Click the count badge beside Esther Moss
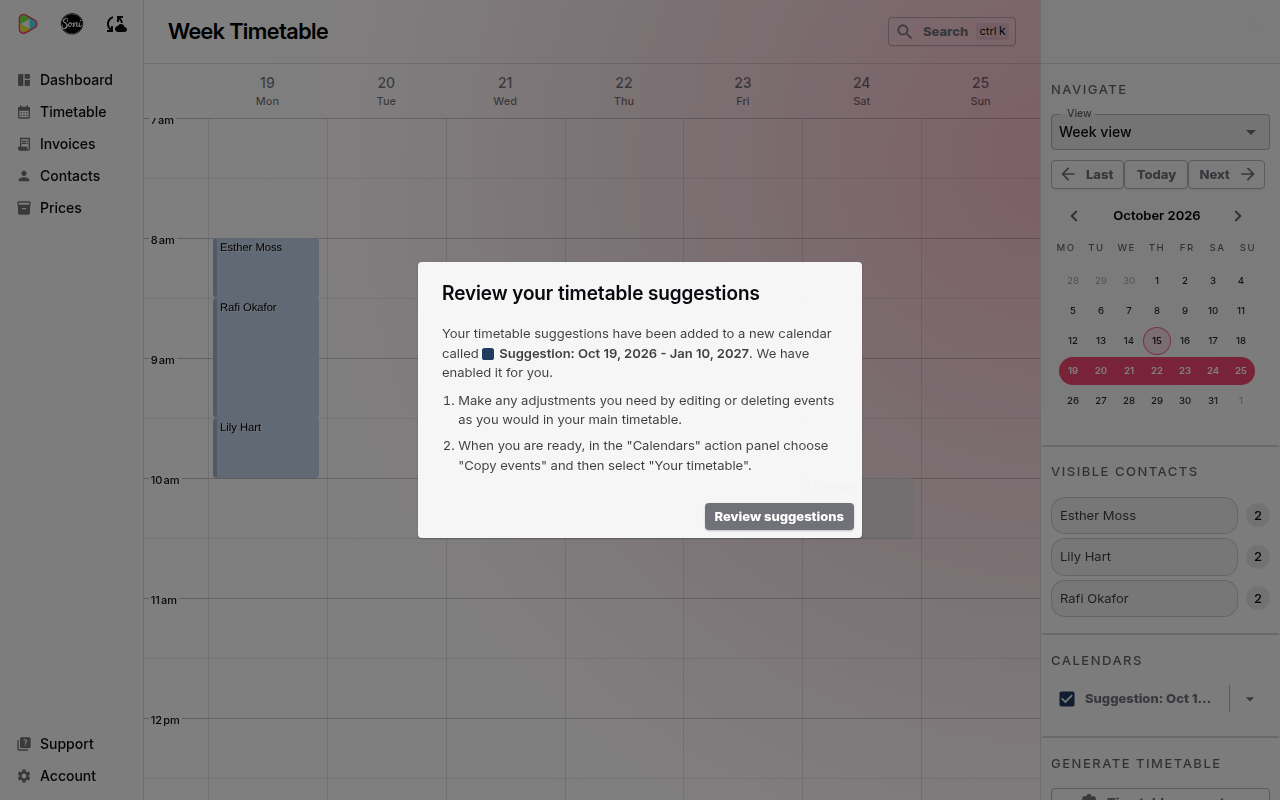1280x800 pixels. 1258,516
